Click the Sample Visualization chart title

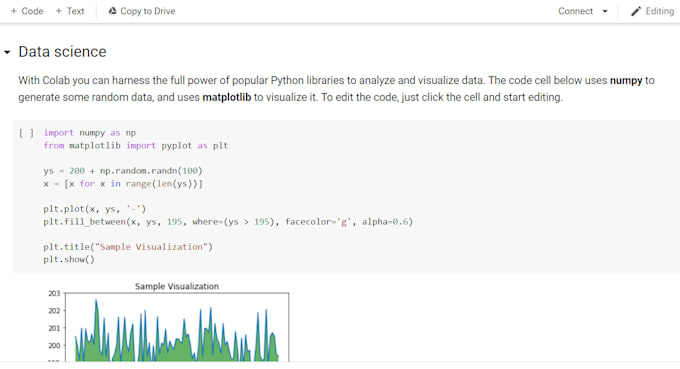177,286
